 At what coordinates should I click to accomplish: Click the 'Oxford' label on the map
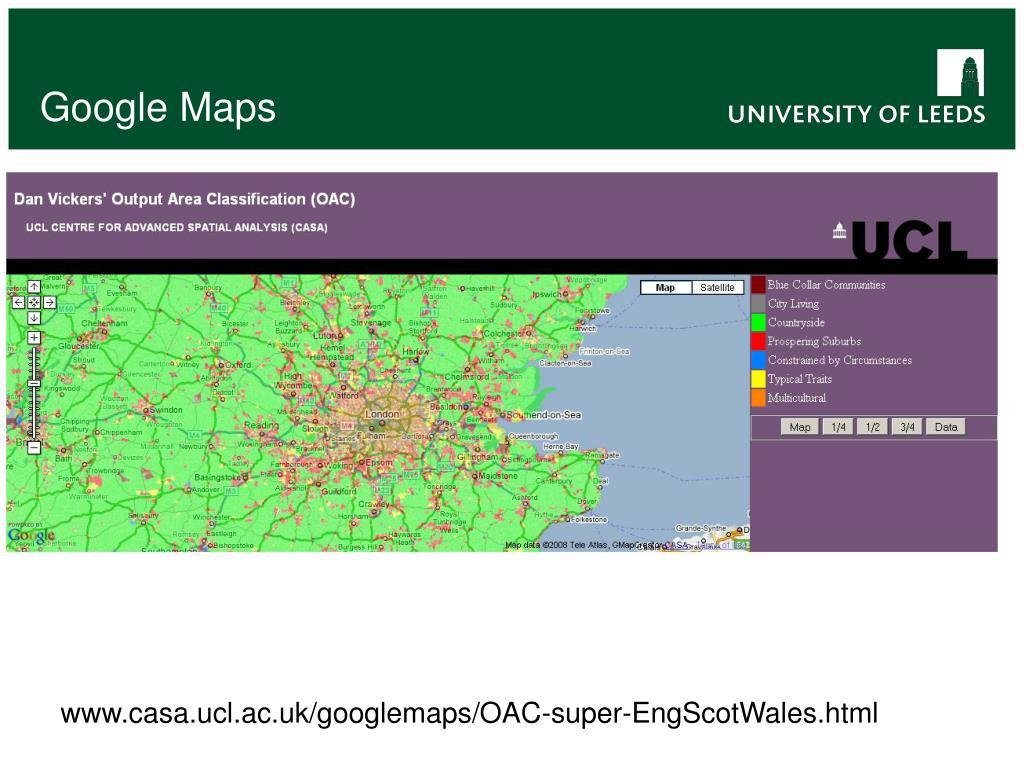pos(238,365)
